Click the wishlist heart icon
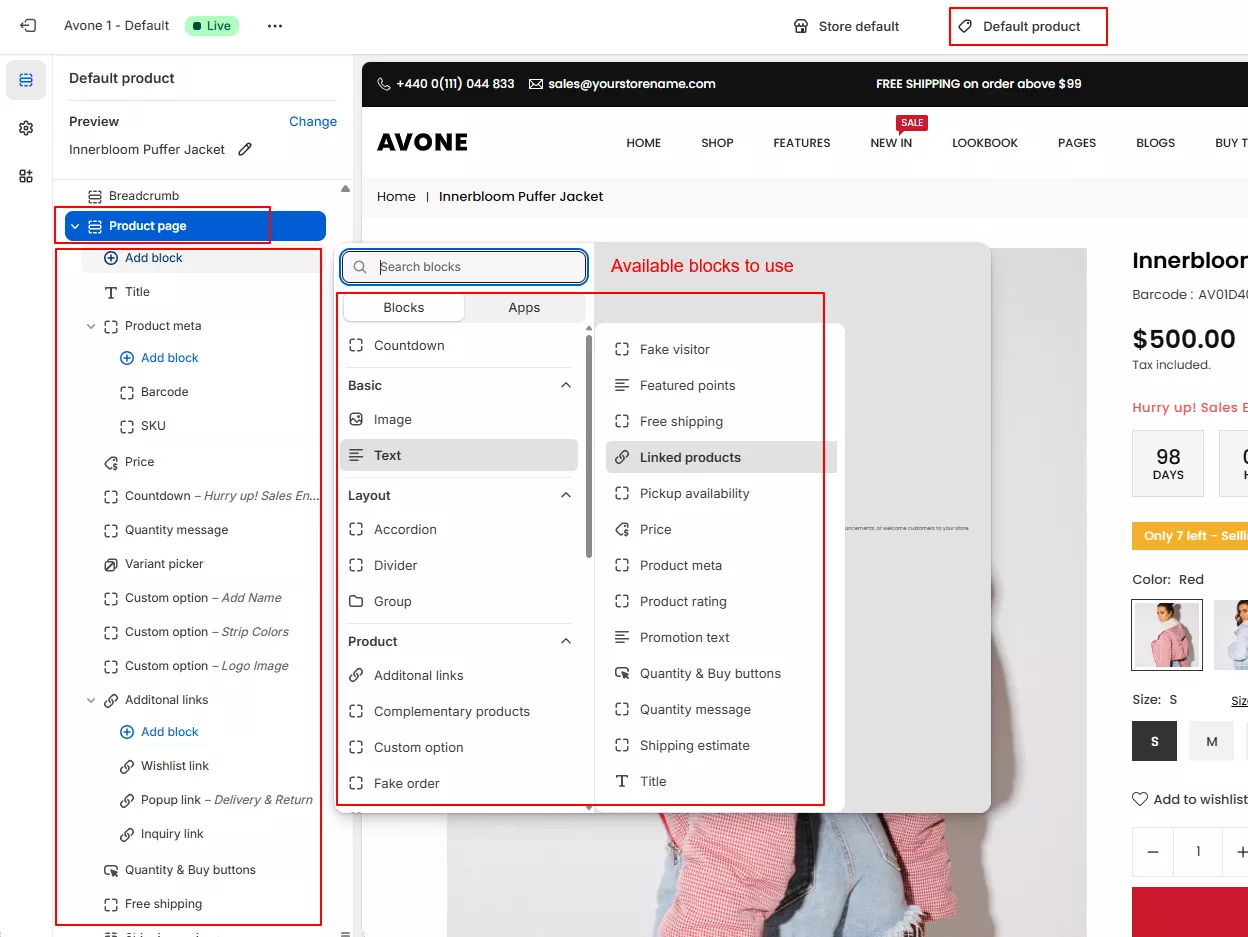The width and height of the screenshot is (1248, 937). coord(1140,799)
